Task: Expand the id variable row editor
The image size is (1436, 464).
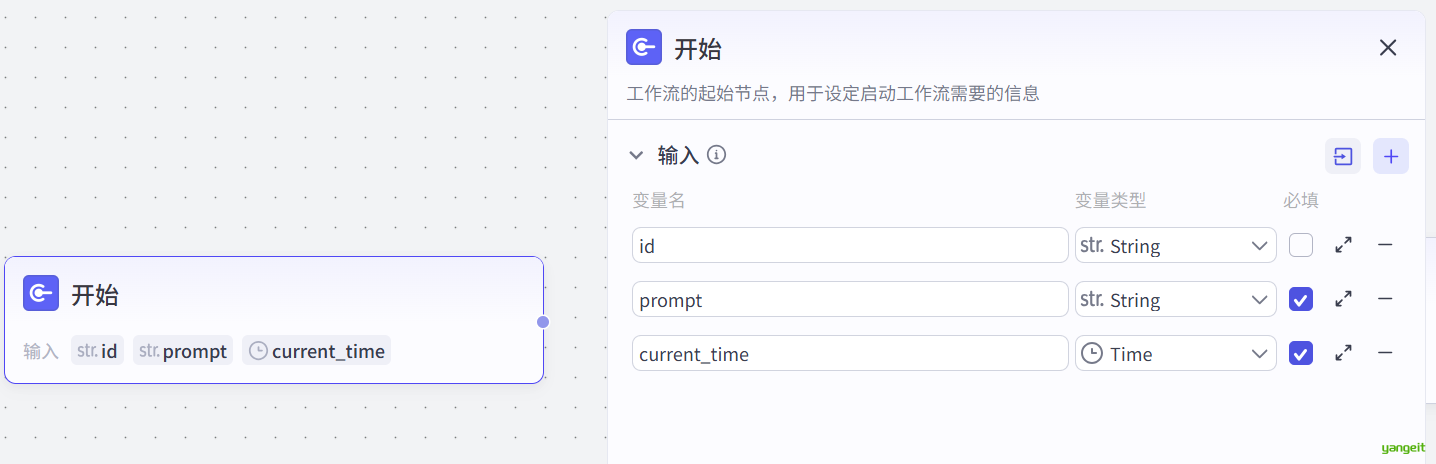Action: coord(1344,245)
